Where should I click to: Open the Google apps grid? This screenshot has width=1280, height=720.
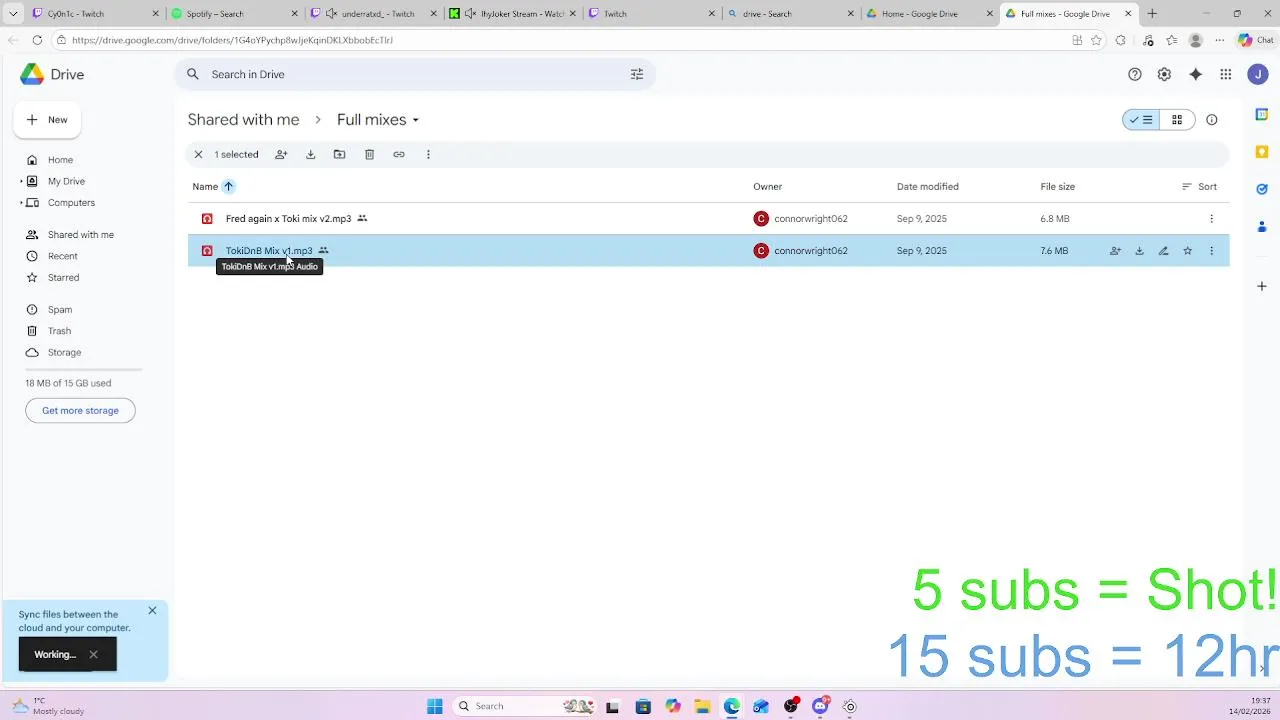pyautogui.click(x=1226, y=74)
